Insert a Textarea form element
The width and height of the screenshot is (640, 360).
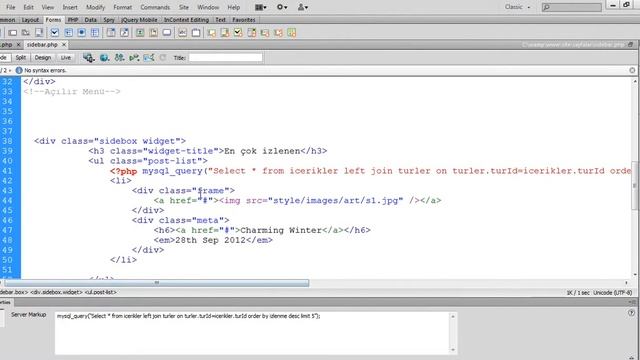(x=39, y=33)
